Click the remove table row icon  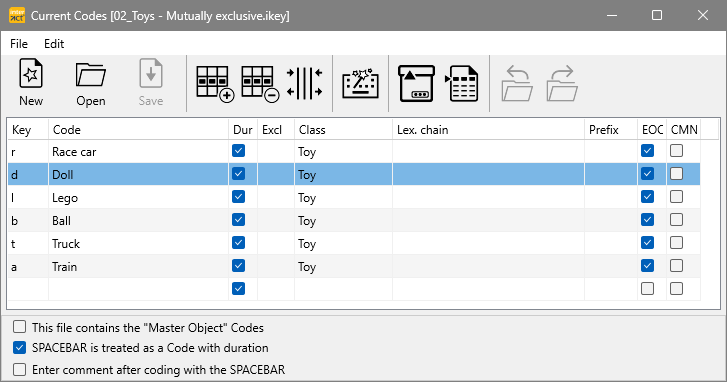point(260,84)
